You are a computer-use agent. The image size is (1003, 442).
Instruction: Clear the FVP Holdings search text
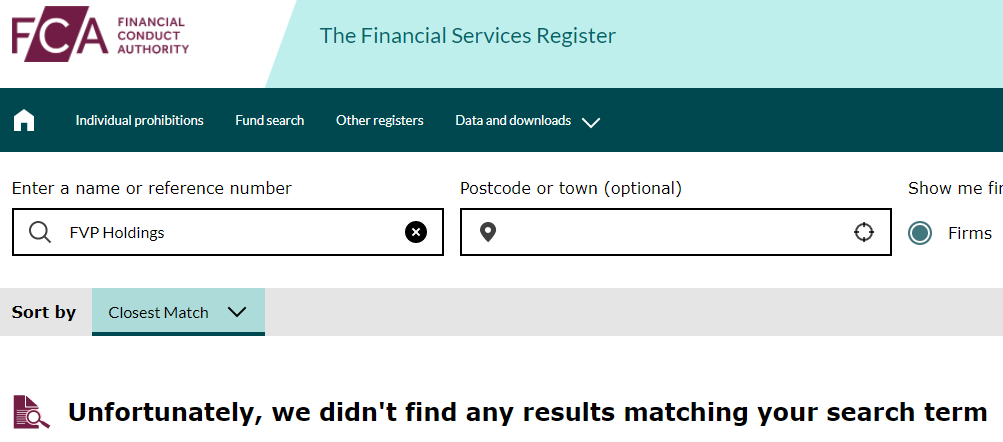point(416,232)
